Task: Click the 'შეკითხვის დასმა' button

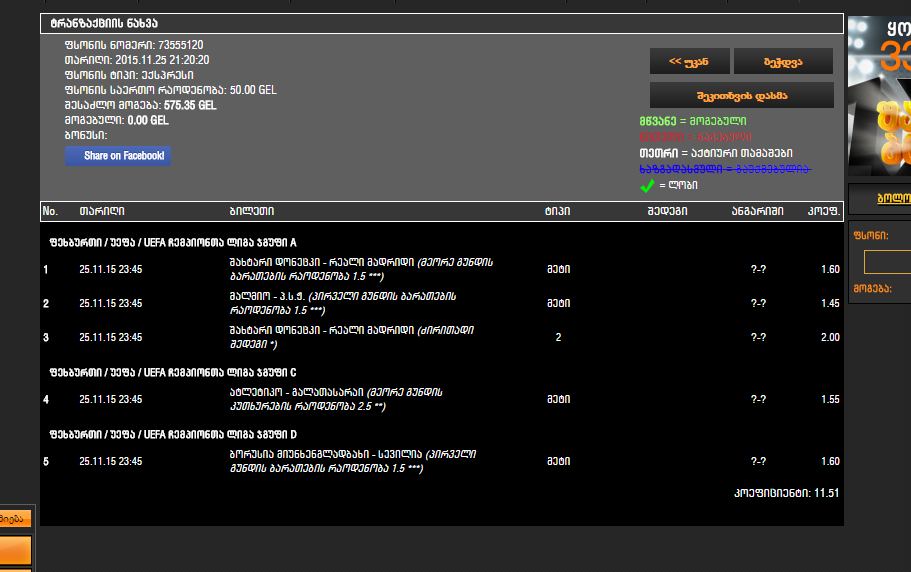Action: 742,95
